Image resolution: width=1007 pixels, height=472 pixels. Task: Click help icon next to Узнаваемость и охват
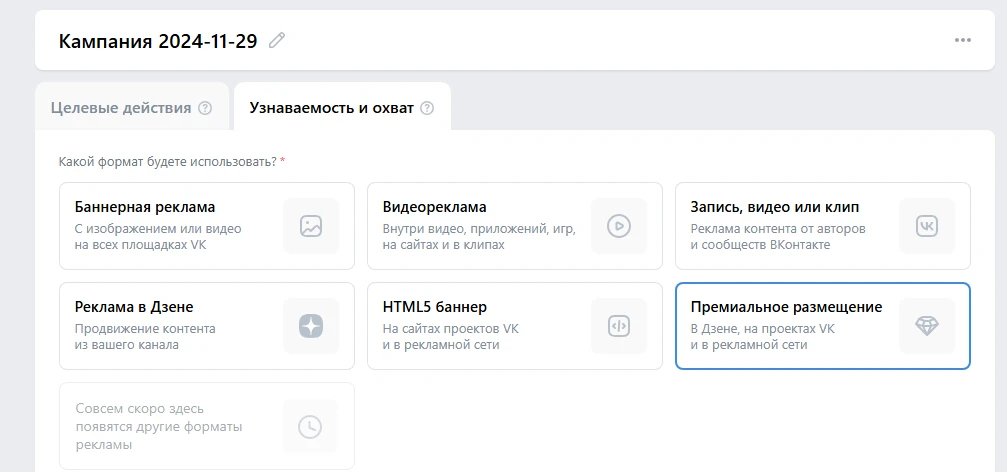[x=427, y=108]
